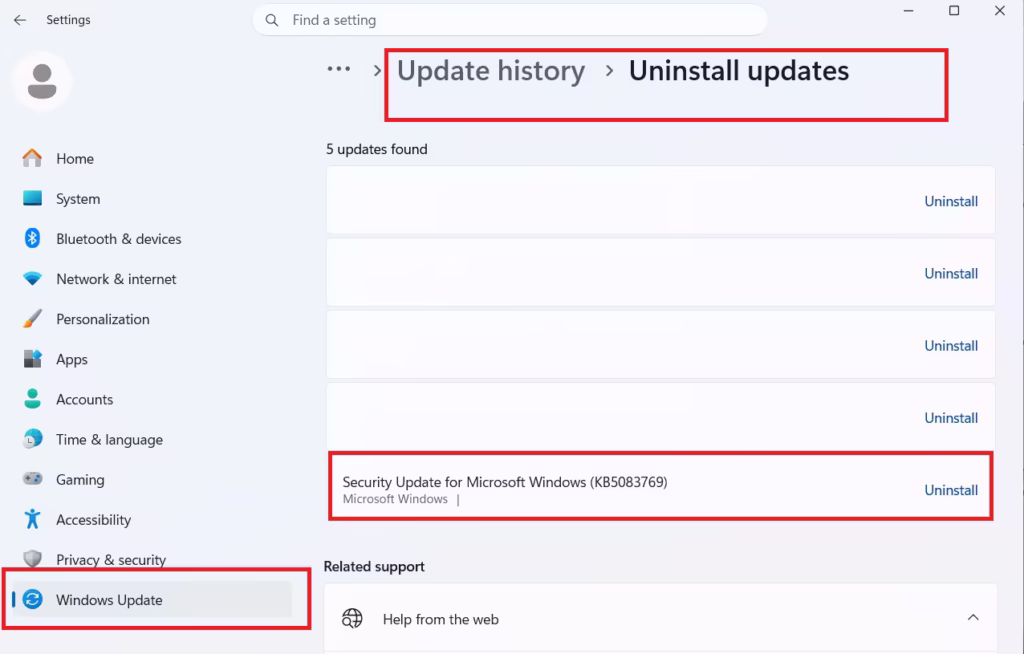
Task: Uninstall the second listed update
Action: click(x=951, y=273)
